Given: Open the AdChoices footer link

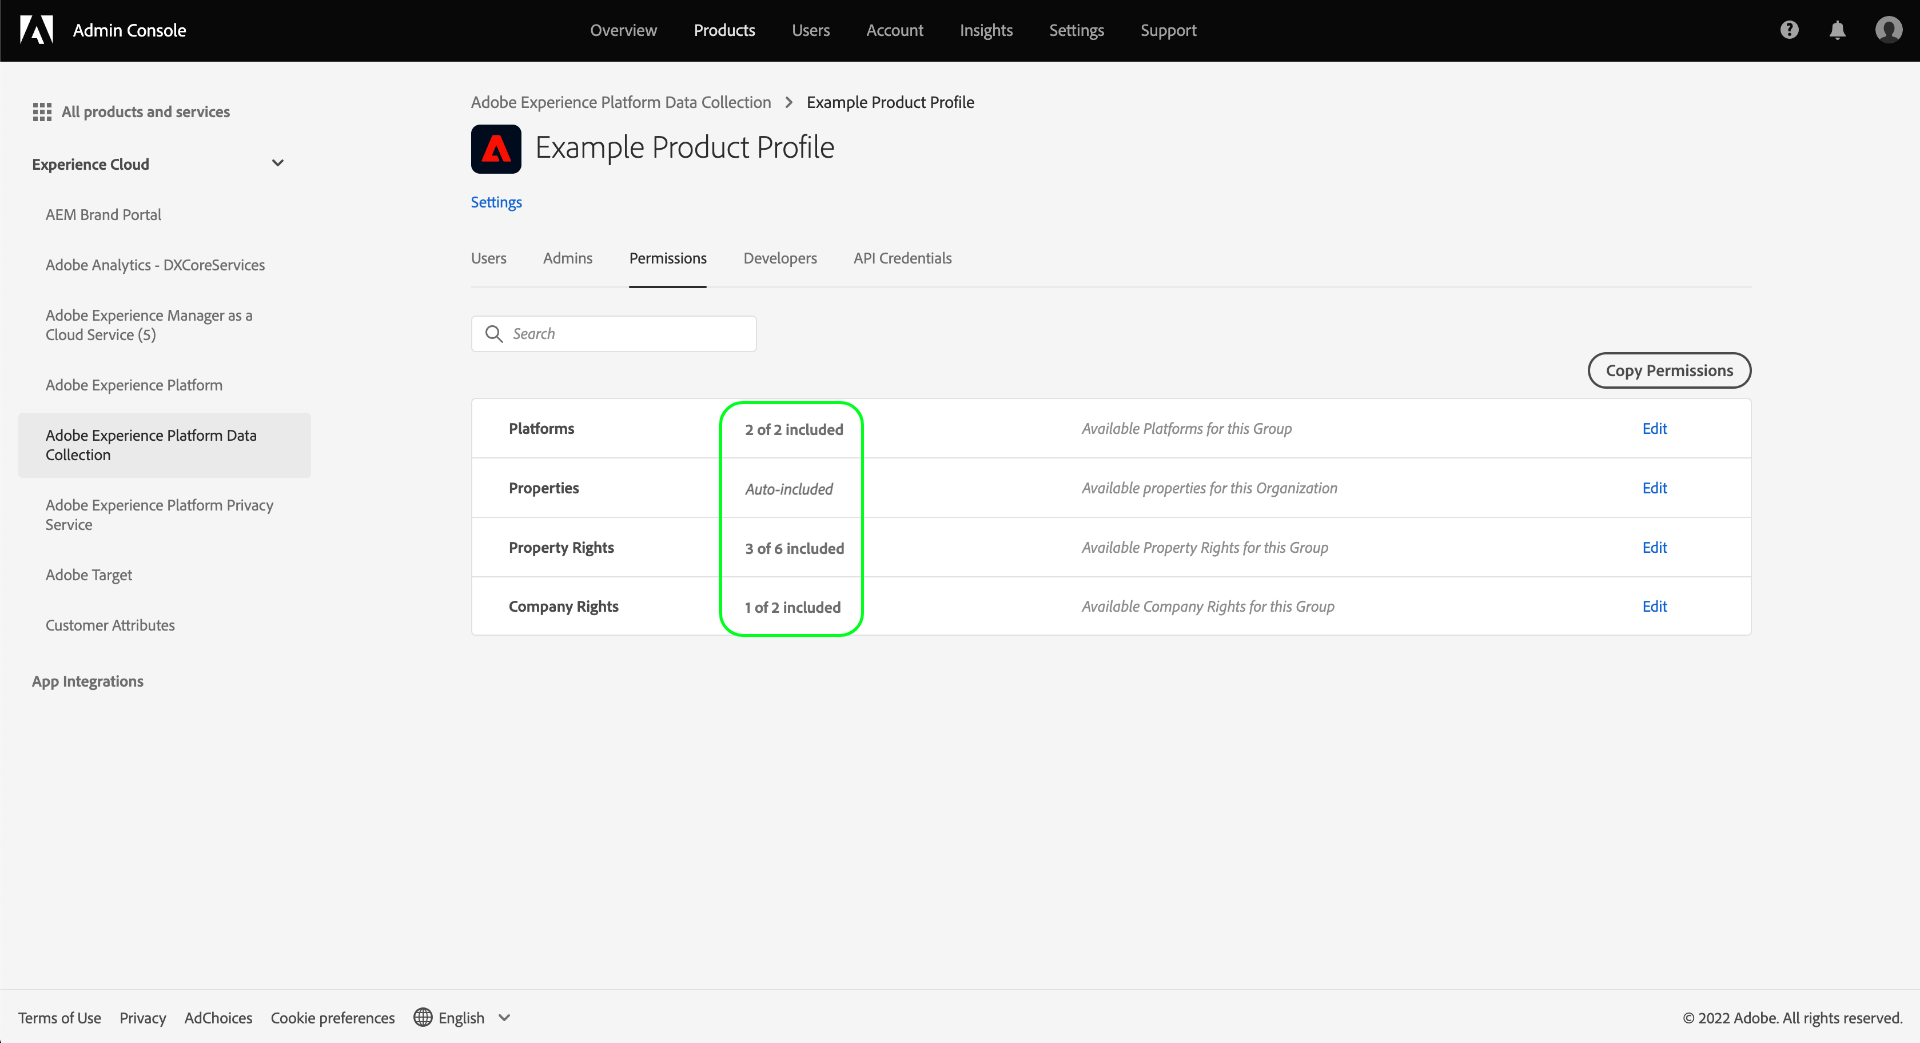Looking at the screenshot, I should coord(218,1018).
